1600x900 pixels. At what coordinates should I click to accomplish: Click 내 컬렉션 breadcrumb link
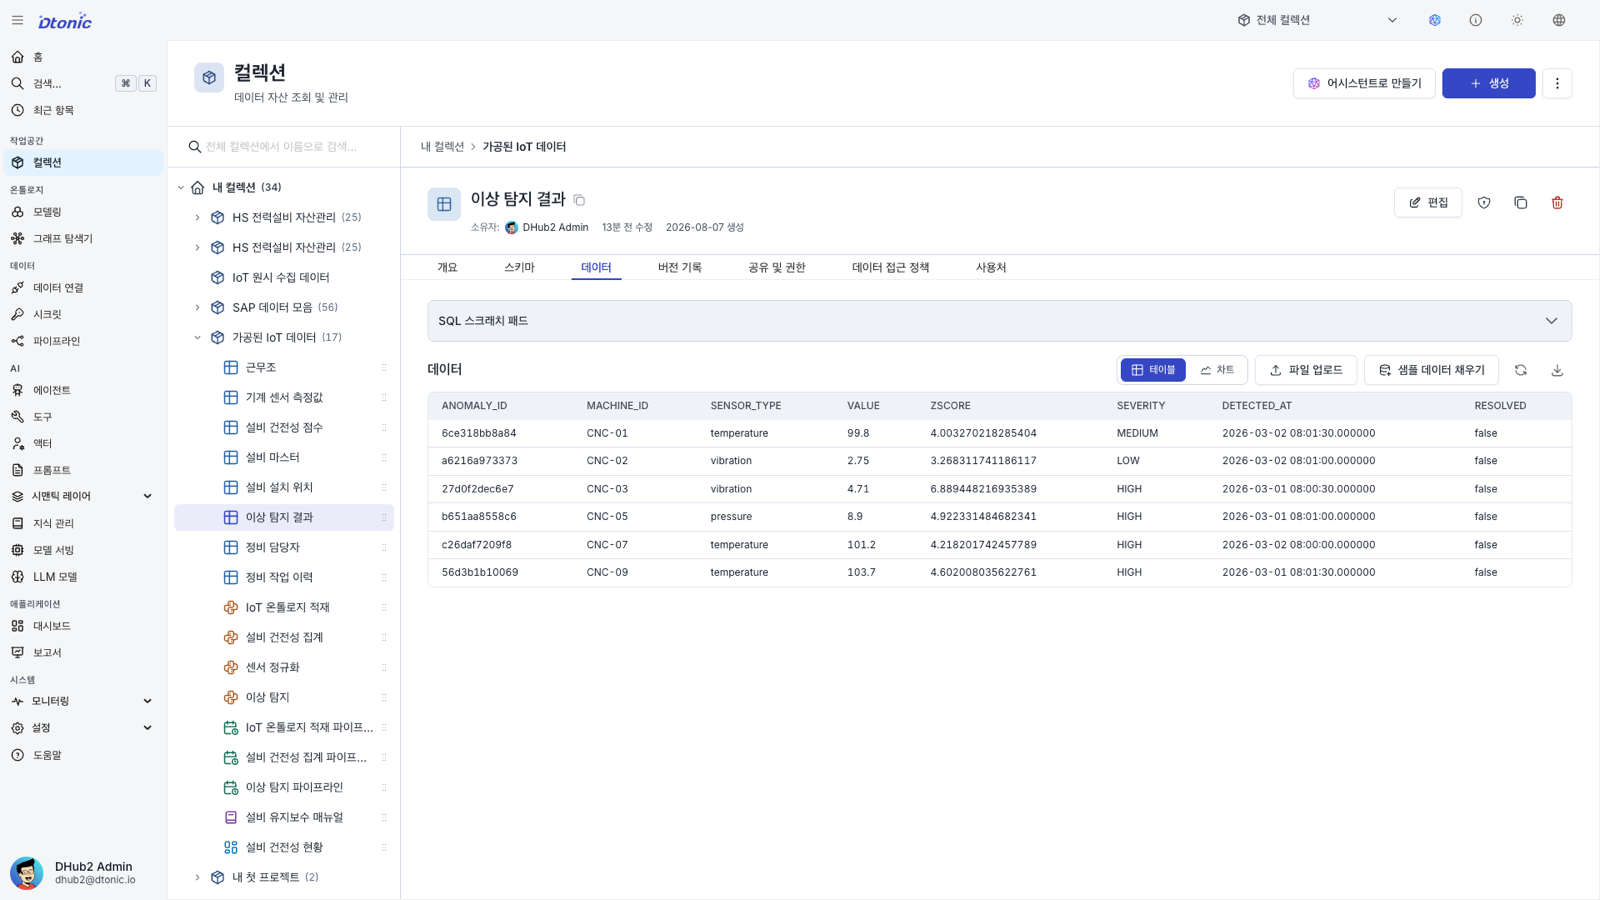pyautogui.click(x=442, y=147)
